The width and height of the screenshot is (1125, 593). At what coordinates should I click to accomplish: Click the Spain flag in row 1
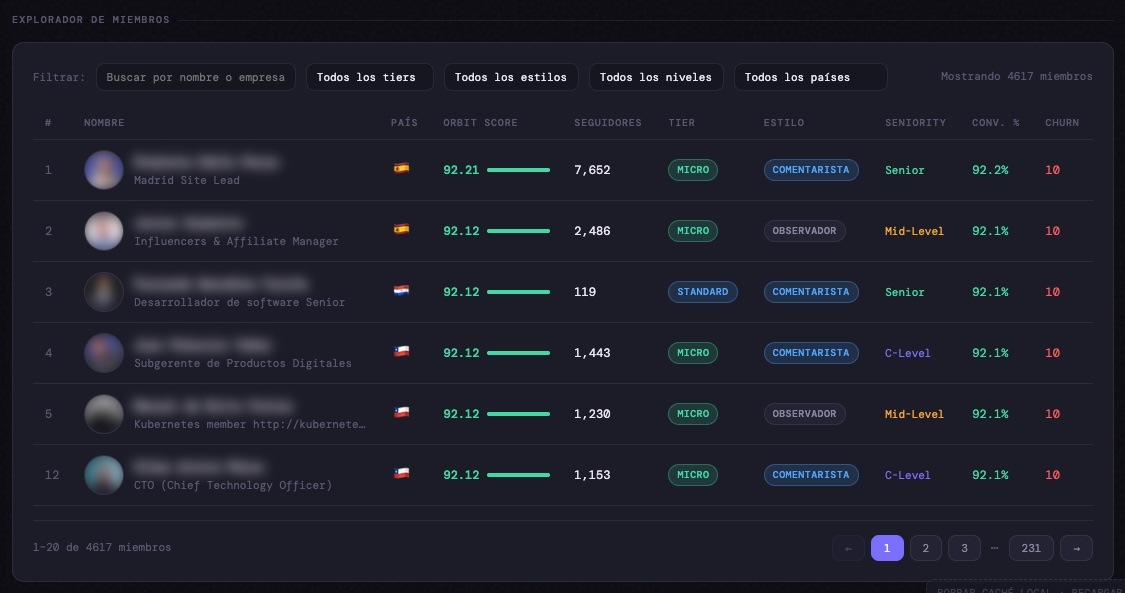pyautogui.click(x=401, y=170)
